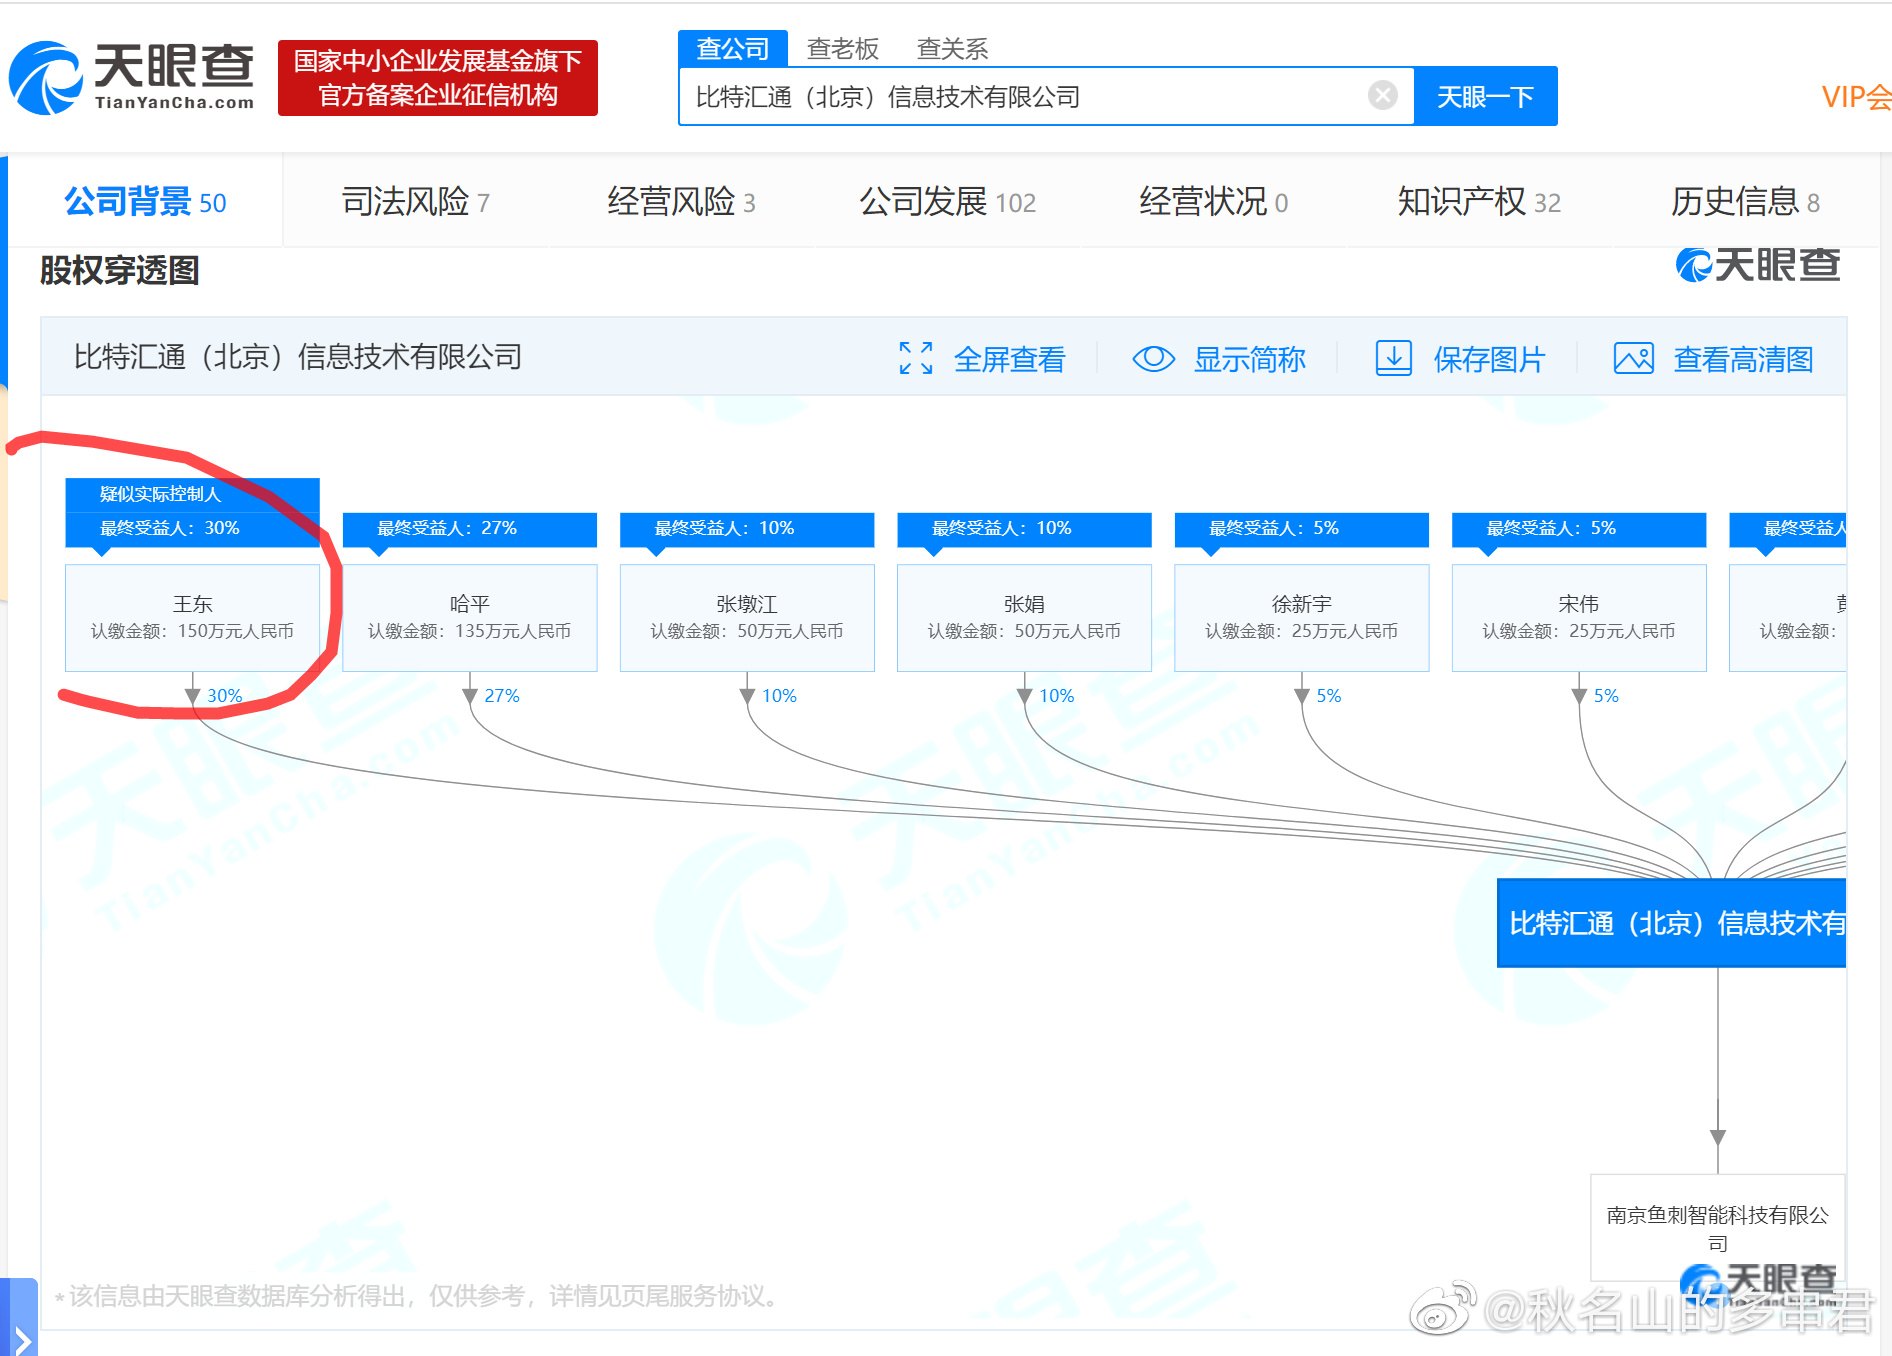The image size is (1892, 1356).
Task: Open the 经营风险 tab
Action: pyautogui.click(x=681, y=202)
